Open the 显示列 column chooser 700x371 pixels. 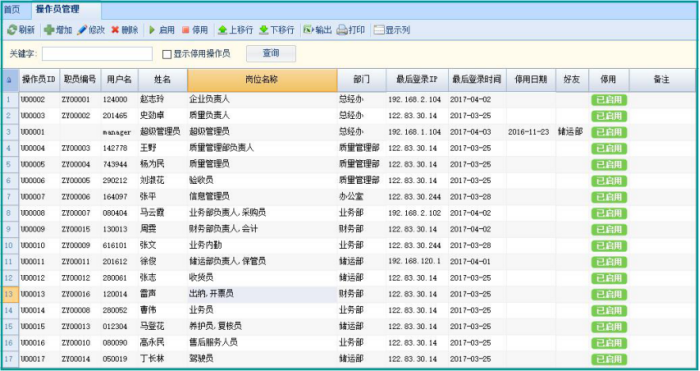[x=392, y=30]
